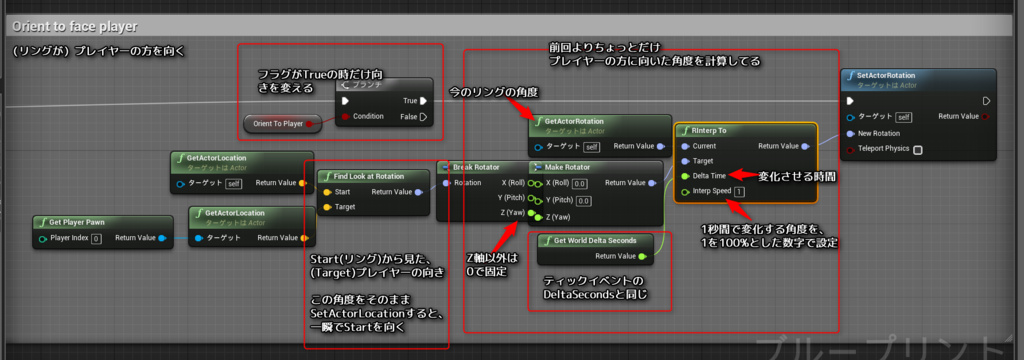Click GetActorRotation's Return Value pin

(x=661, y=146)
